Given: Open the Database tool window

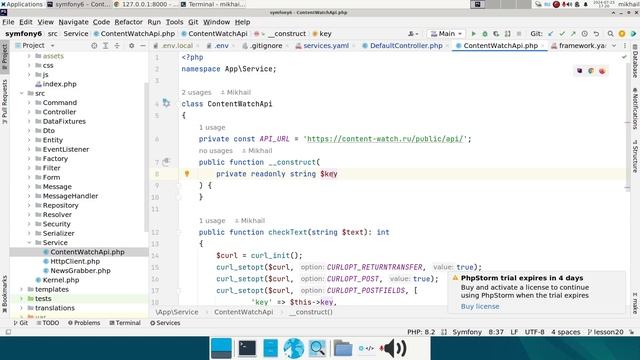Looking at the screenshot, I should (x=635, y=61).
